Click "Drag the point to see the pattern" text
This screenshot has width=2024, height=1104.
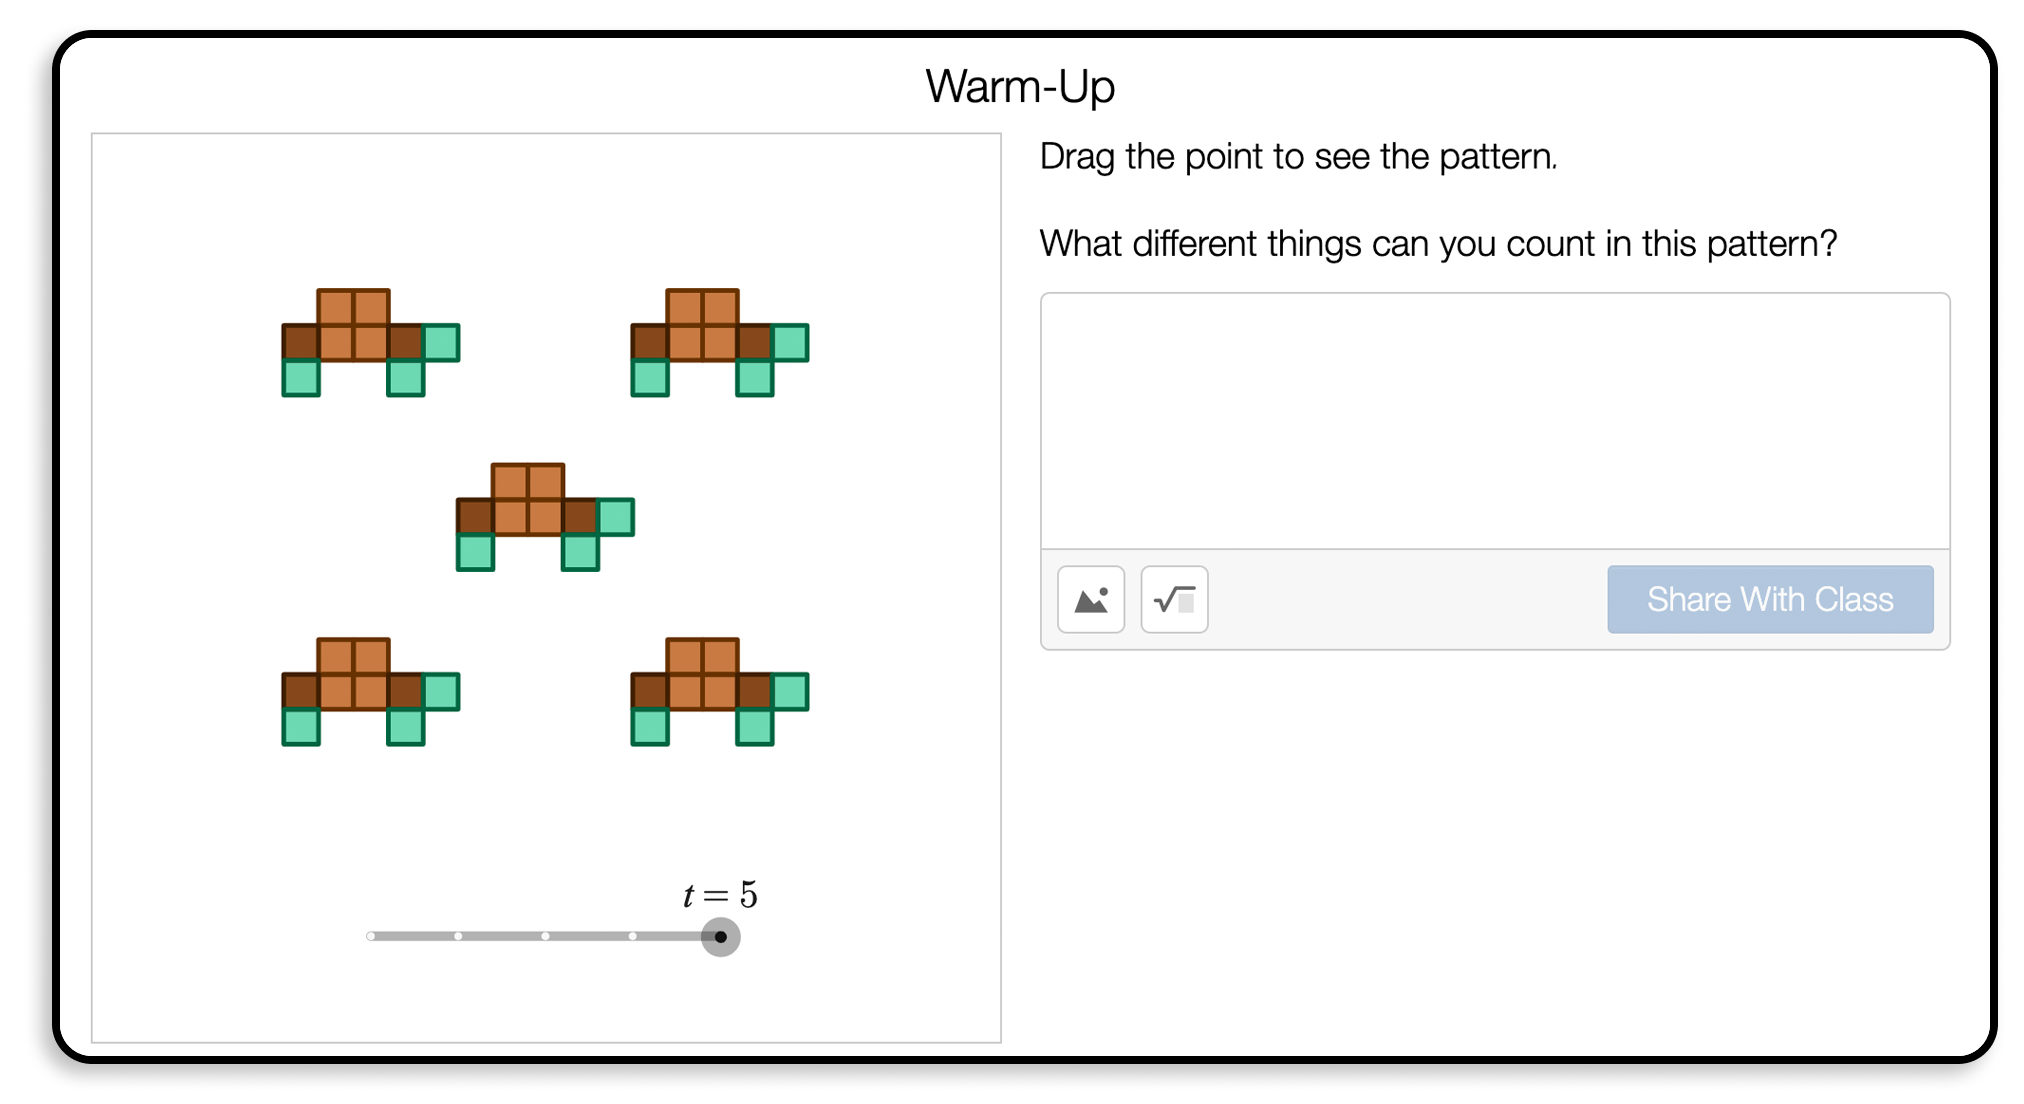pyautogui.click(x=1298, y=157)
